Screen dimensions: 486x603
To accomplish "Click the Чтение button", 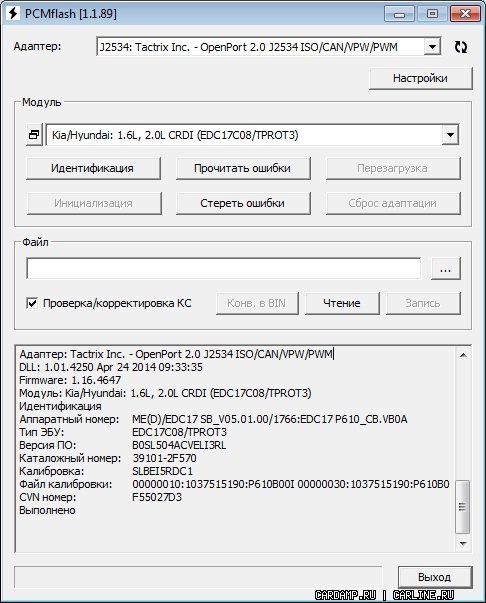I will 342,303.
